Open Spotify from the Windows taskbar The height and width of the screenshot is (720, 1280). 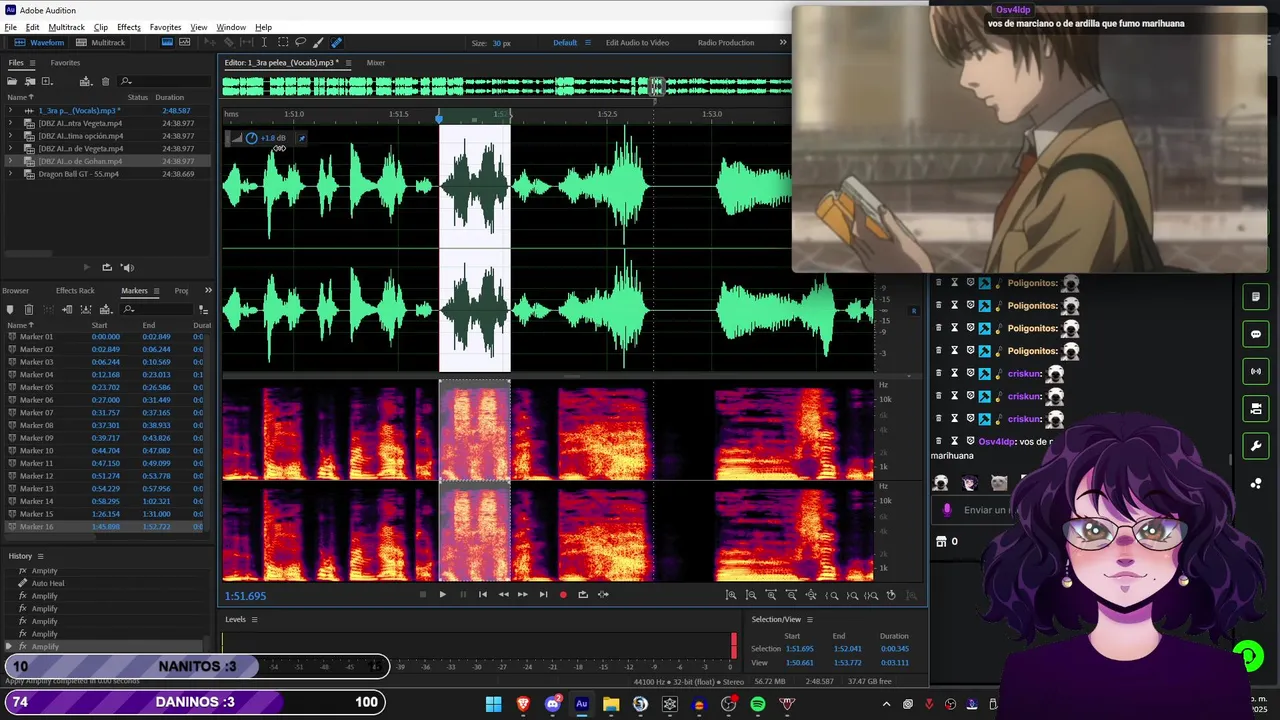pos(758,705)
